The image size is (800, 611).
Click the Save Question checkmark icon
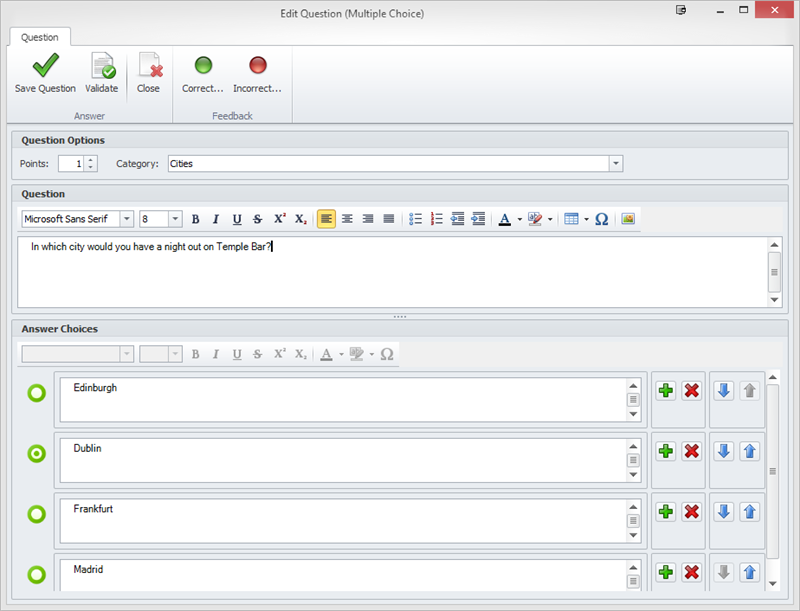click(x=45, y=67)
